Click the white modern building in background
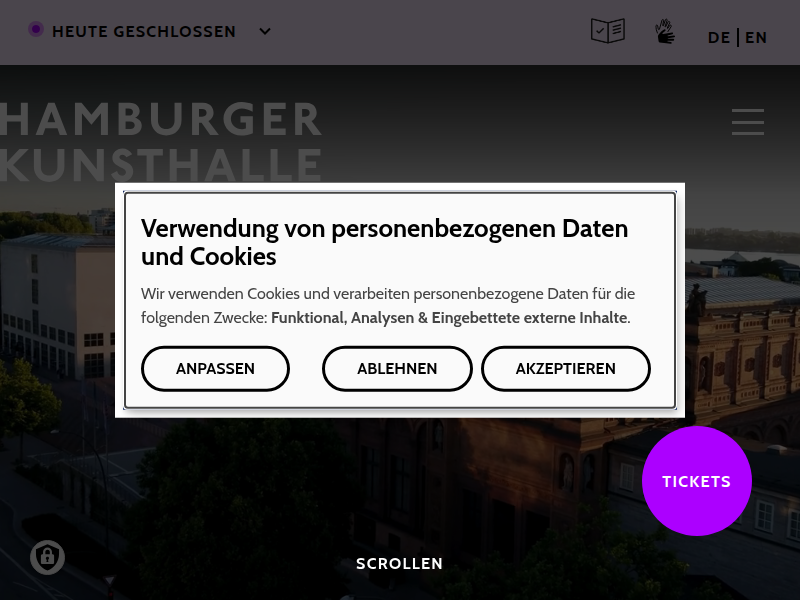 57,306
